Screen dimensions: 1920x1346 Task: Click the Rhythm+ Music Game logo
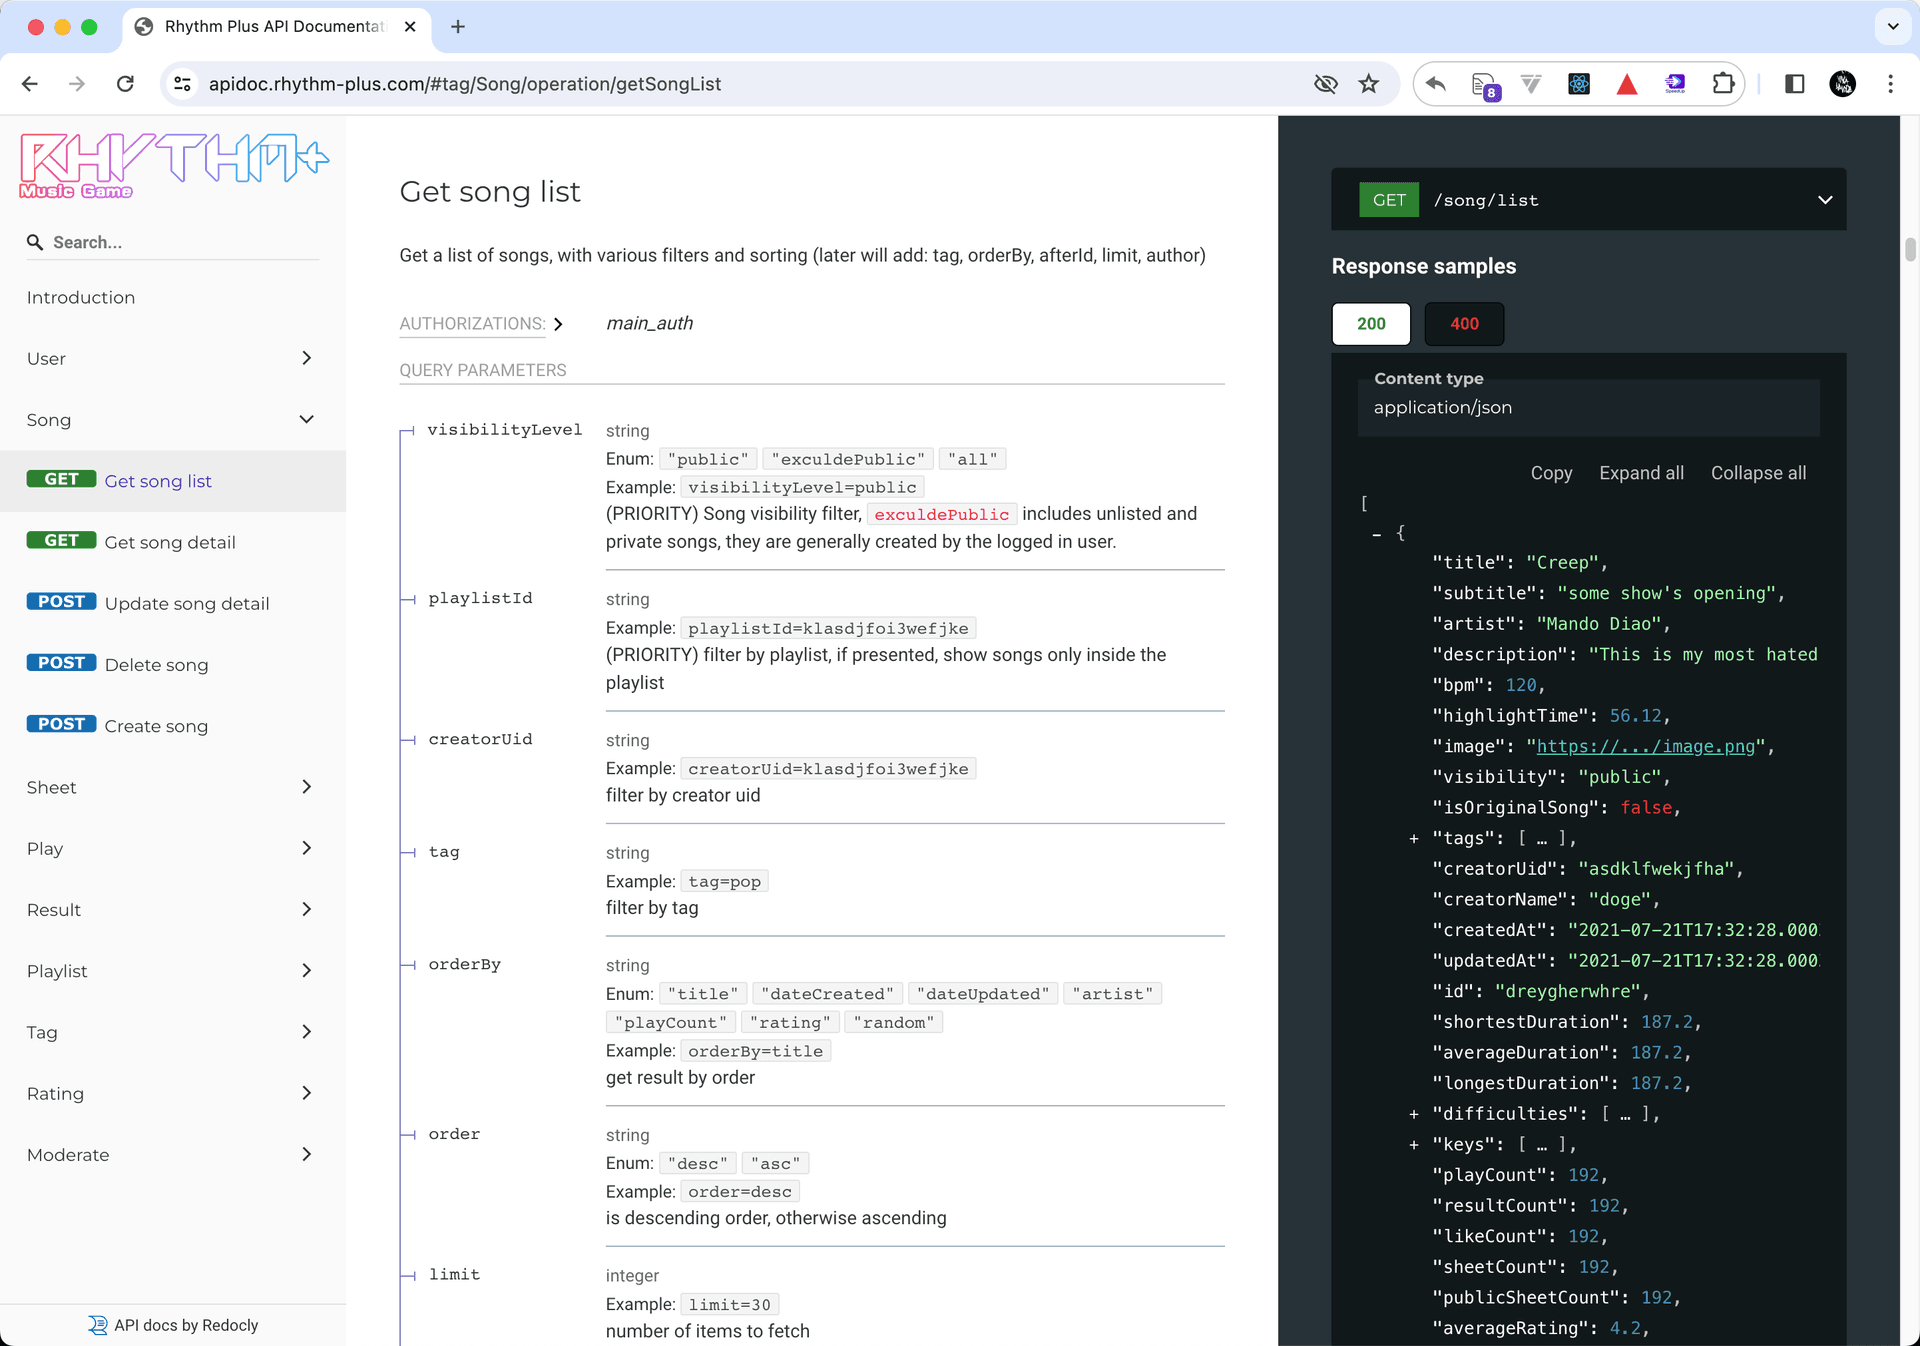click(174, 166)
